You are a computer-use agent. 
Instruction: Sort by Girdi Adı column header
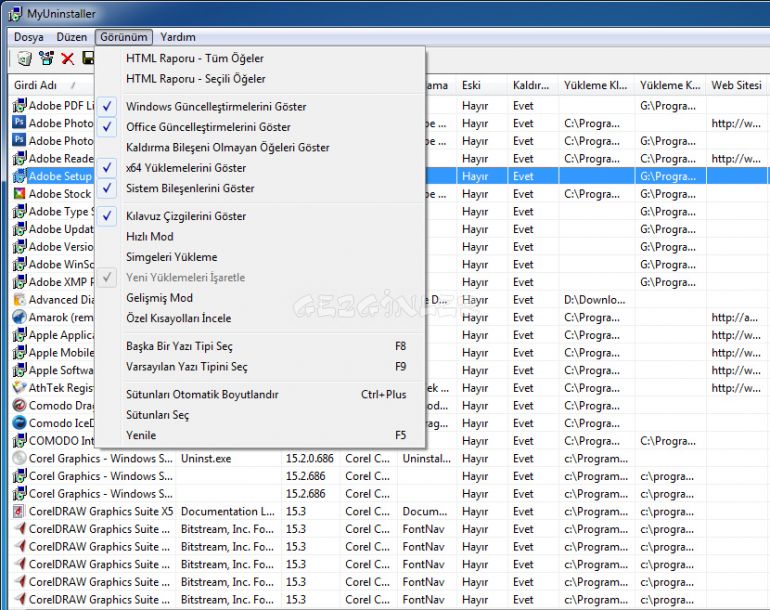[52, 85]
